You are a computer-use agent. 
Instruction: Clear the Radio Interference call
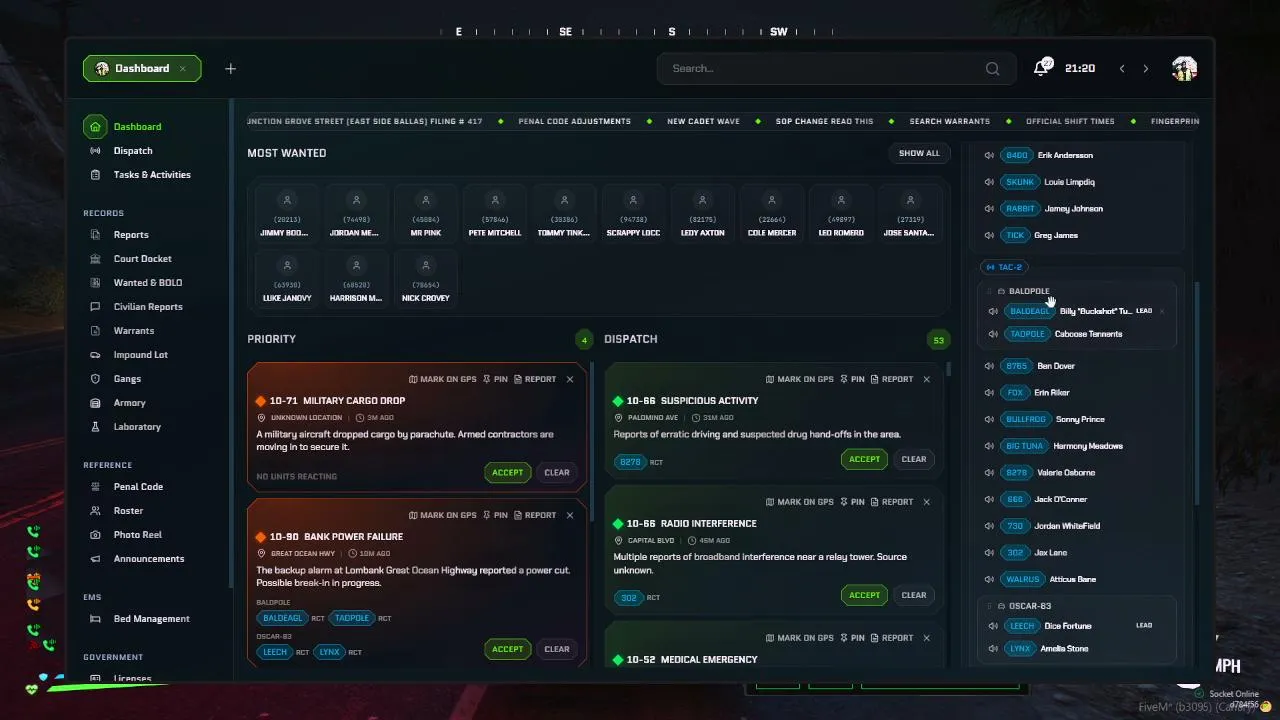pyautogui.click(x=914, y=595)
